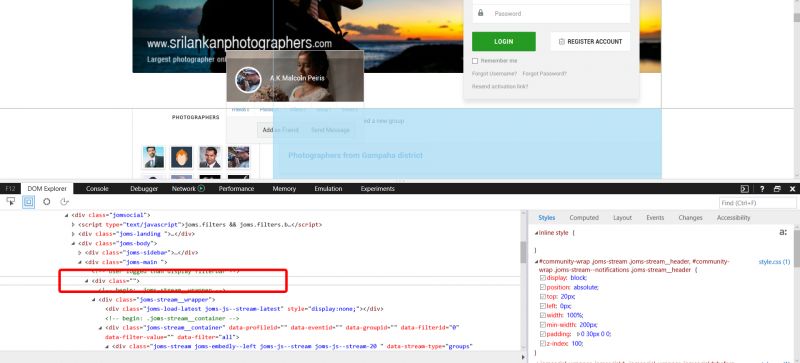Viewport: 800px width, 363px height.
Task: Tick the Remember me checkbox
Action: coord(475,61)
